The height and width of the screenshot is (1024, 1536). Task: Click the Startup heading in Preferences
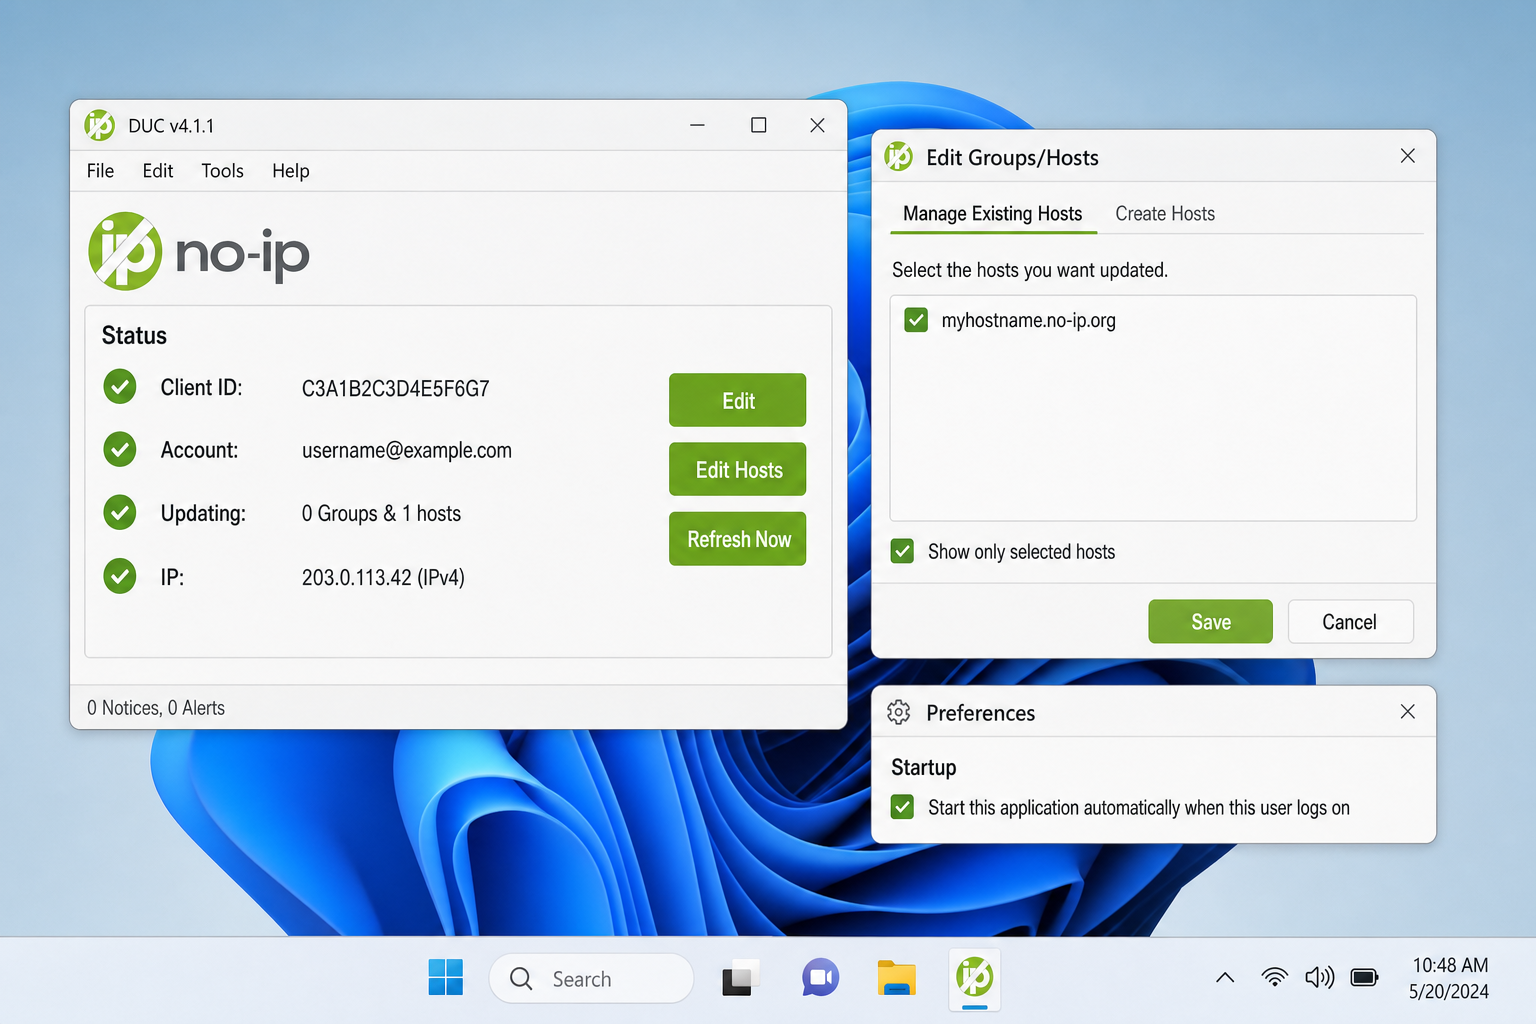(923, 767)
